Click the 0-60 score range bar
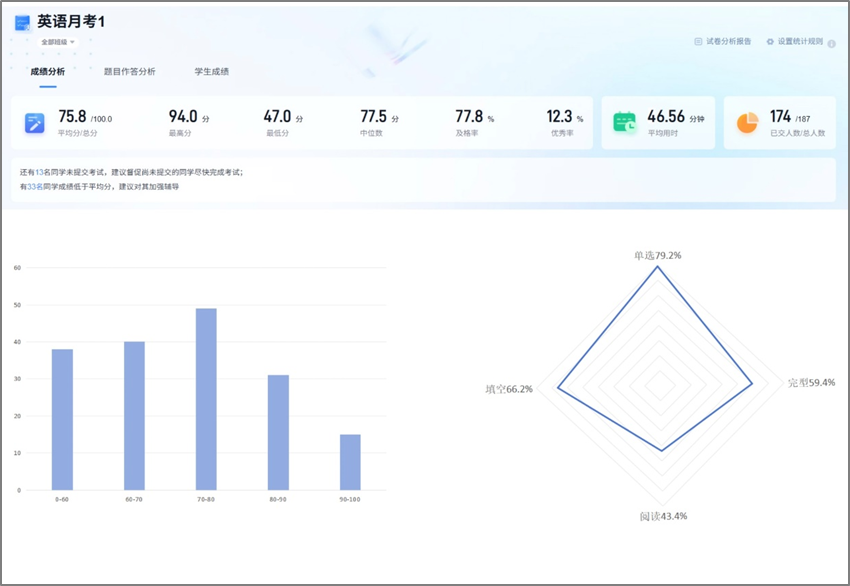The width and height of the screenshot is (850, 586). [x=62, y=419]
